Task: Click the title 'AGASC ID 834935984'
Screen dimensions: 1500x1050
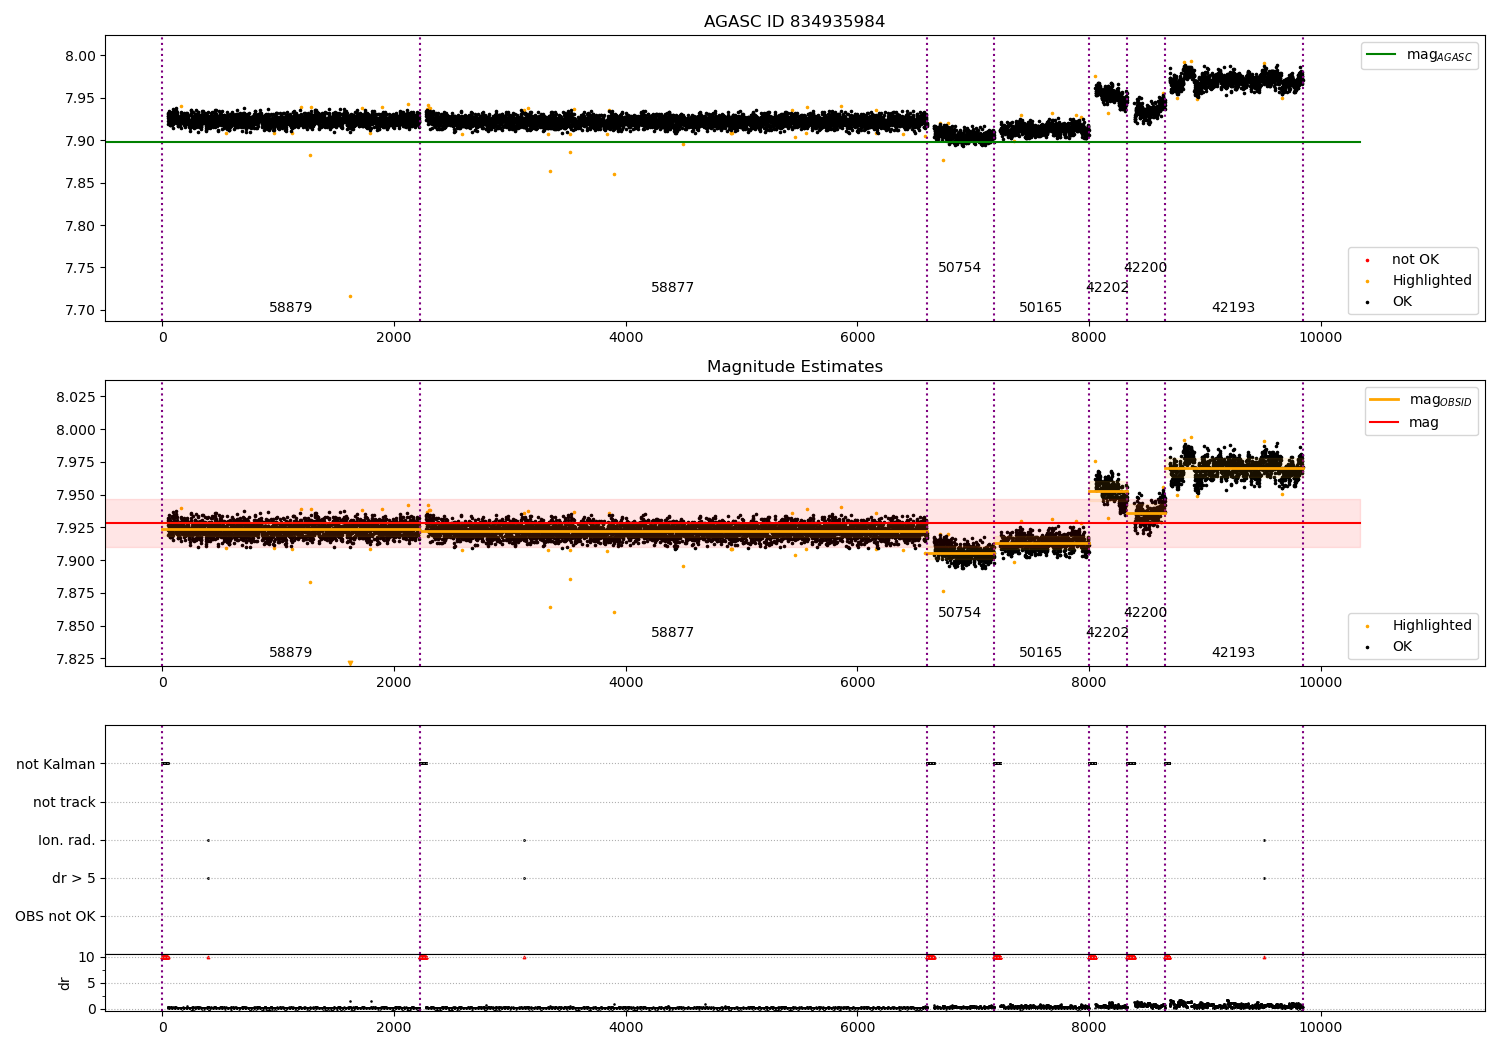Action: tap(794, 22)
